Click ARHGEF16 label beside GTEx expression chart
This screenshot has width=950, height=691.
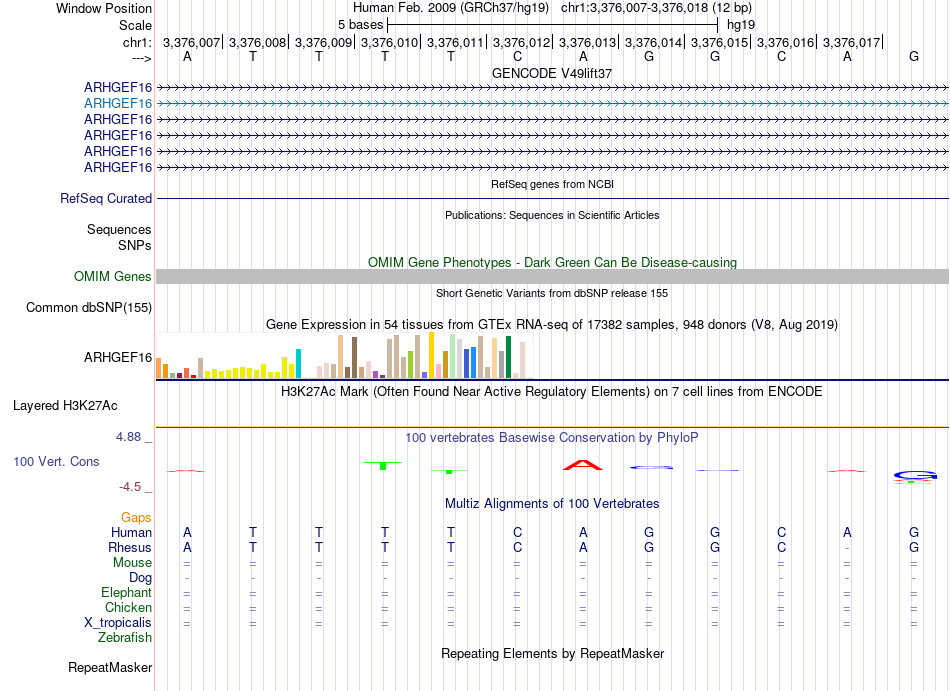coord(118,357)
